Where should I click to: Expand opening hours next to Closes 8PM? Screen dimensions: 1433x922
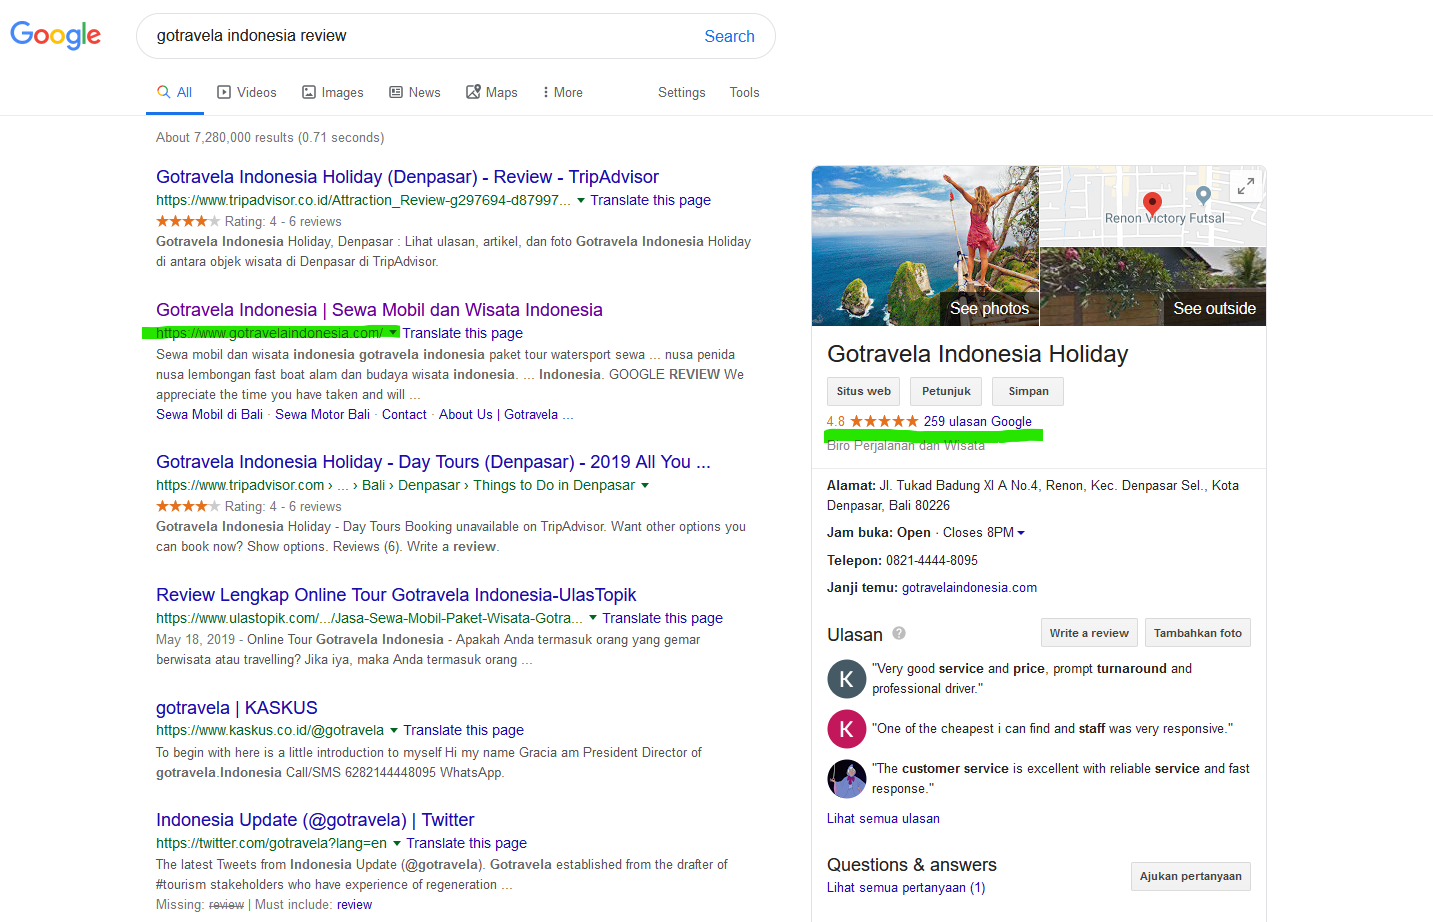(1021, 533)
